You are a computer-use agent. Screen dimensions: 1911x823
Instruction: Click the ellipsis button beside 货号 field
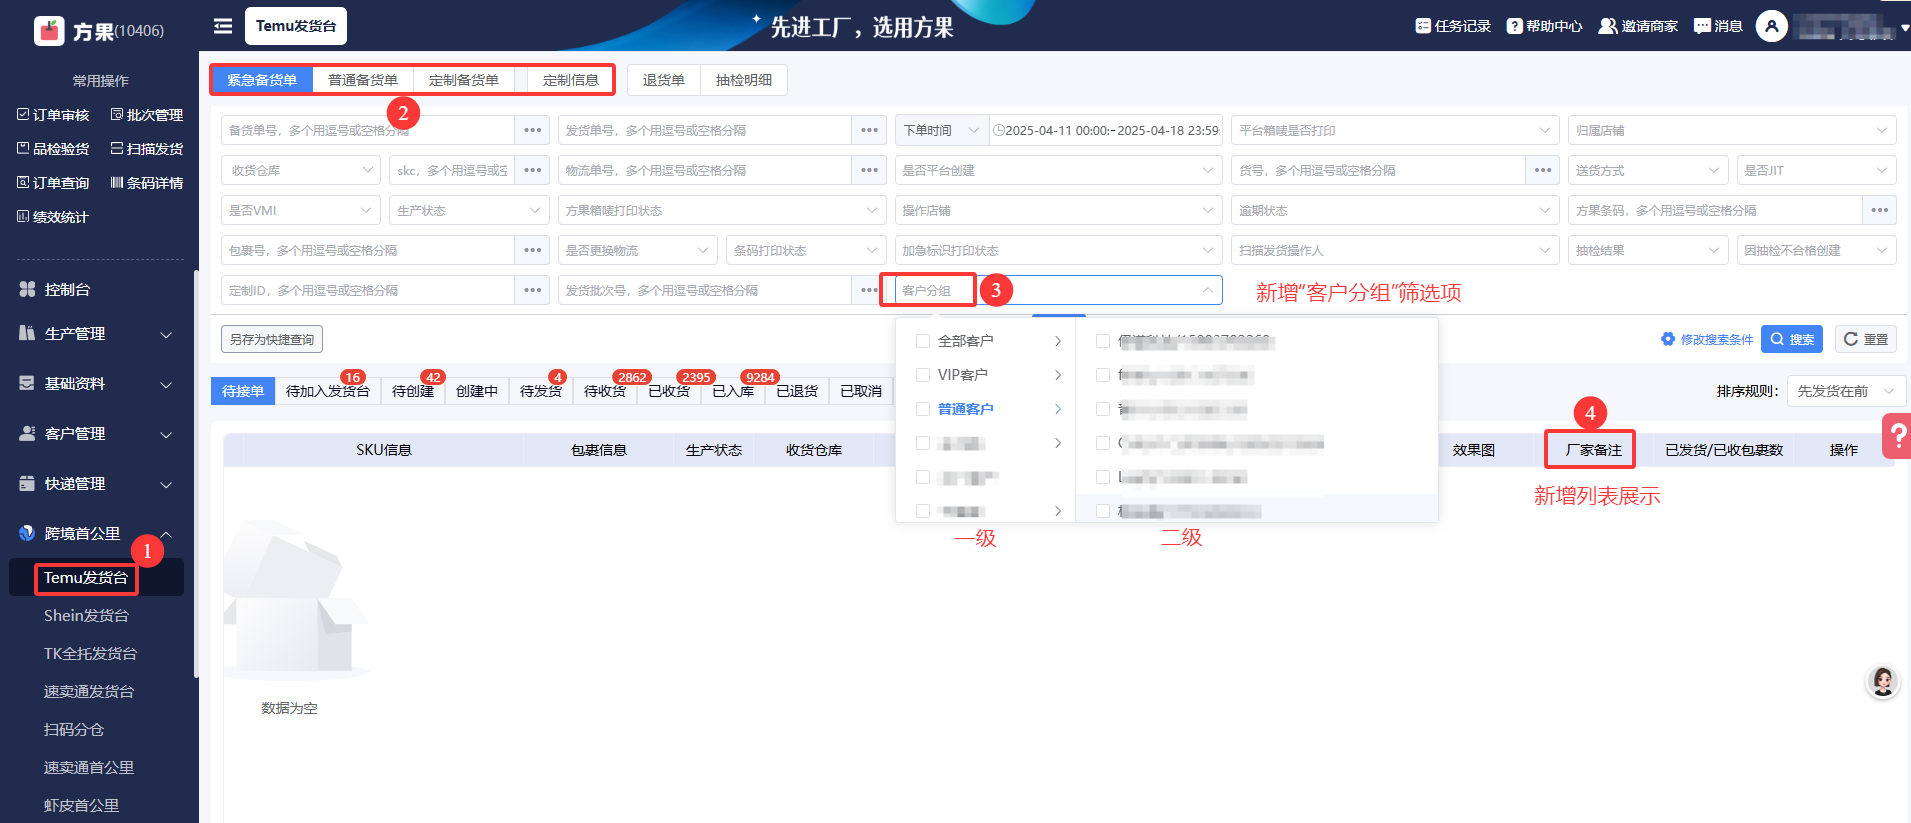pyautogui.click(x=1543, y=170)
